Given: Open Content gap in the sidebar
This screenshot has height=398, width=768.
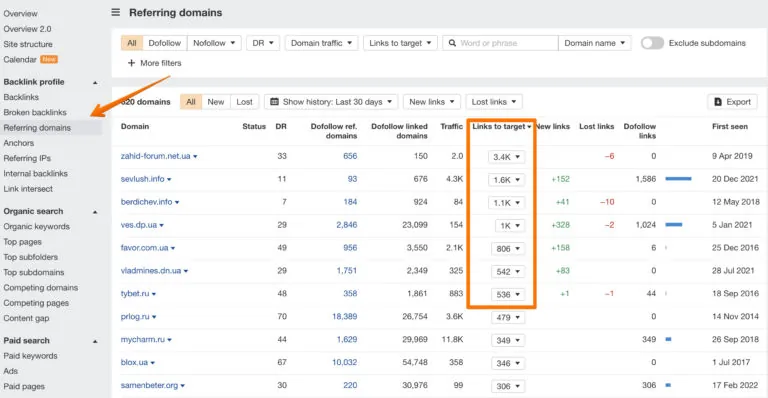Looking at the screenshot, I should click(26, 318).
